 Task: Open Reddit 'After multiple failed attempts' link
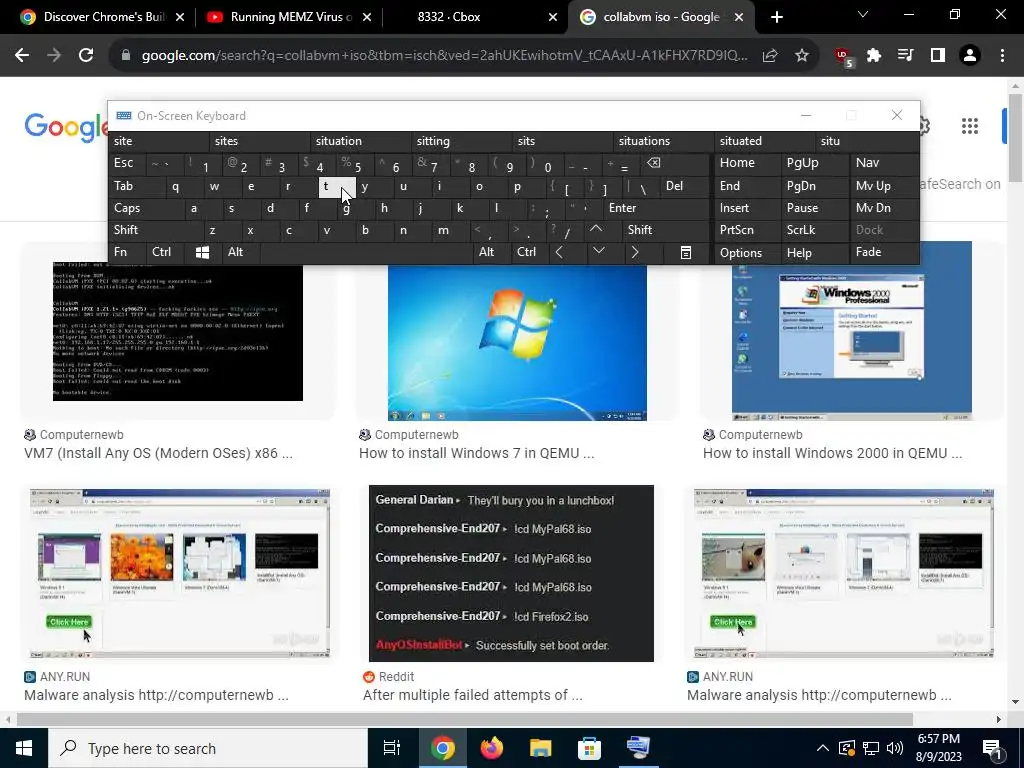coord(472,695)
